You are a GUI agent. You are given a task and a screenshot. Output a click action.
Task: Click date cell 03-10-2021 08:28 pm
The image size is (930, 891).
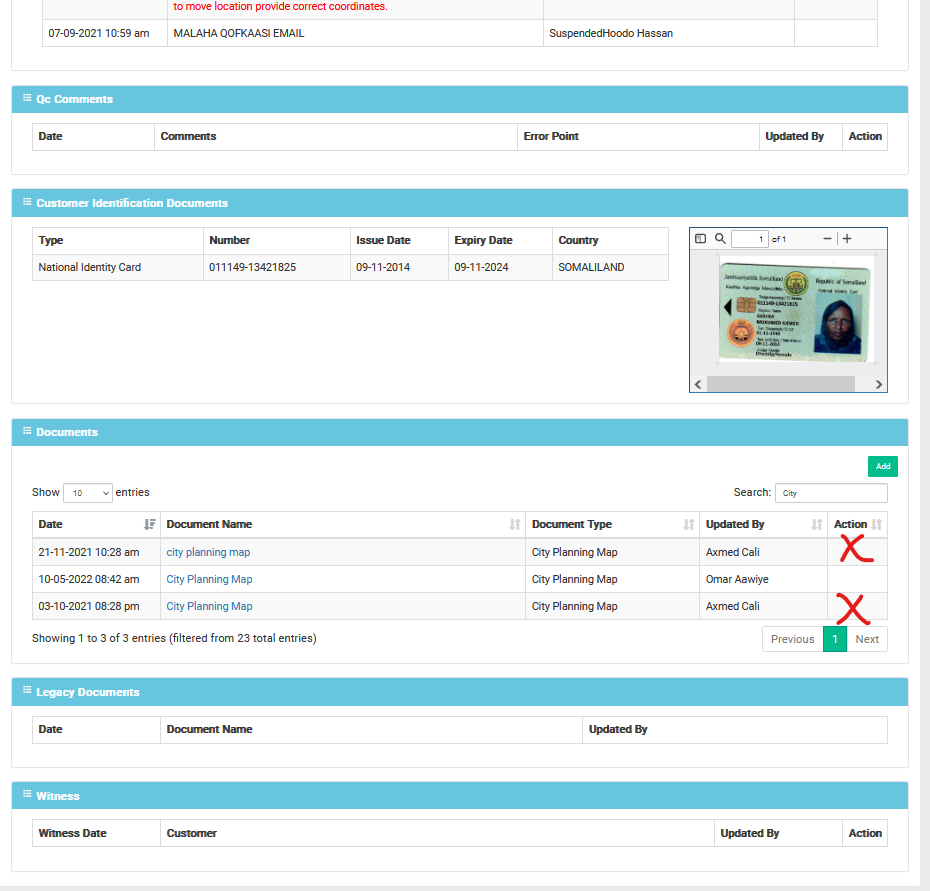tap(96, 606)
